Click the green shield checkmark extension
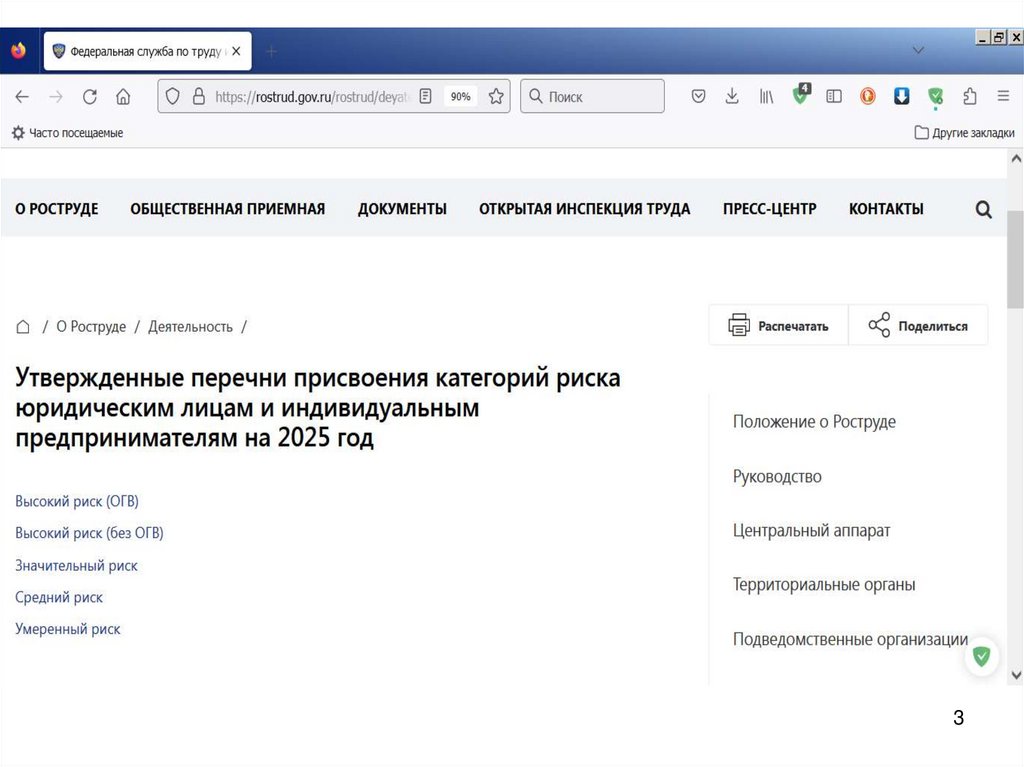 pos(936,98)
